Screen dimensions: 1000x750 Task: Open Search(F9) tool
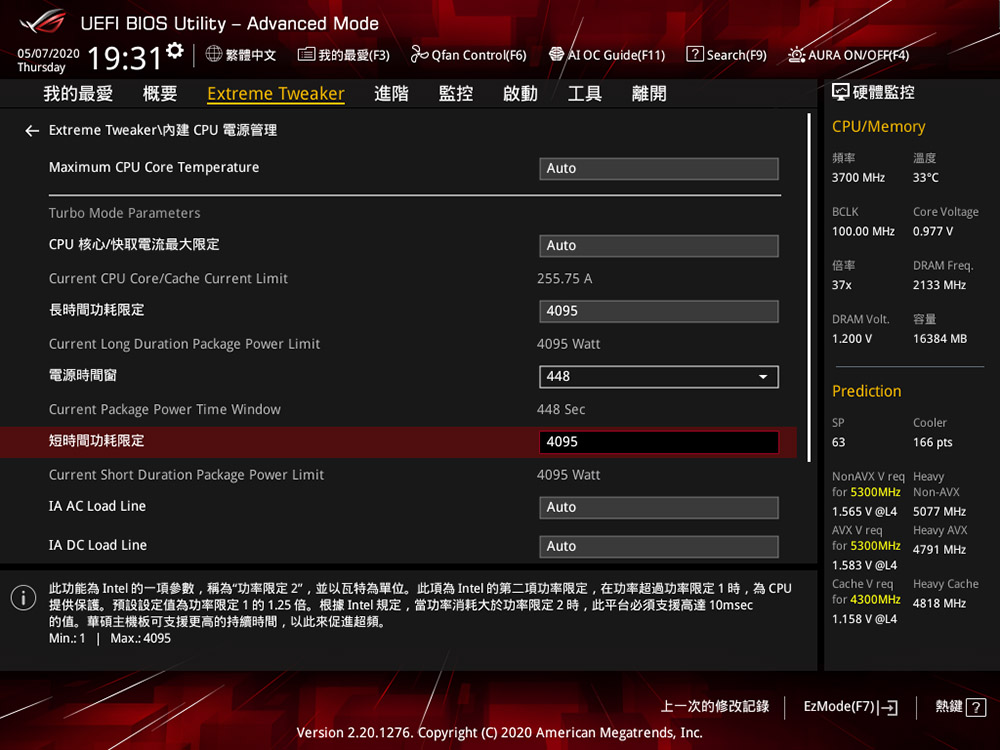pyautogui.click(x=726, y=55)
